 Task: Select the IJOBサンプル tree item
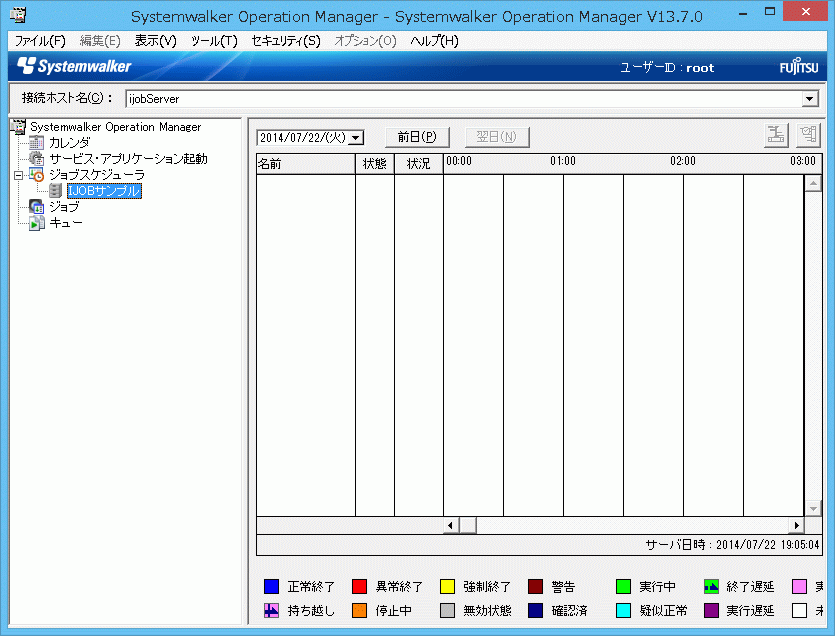pyautogui.click(x=103, y=190)
